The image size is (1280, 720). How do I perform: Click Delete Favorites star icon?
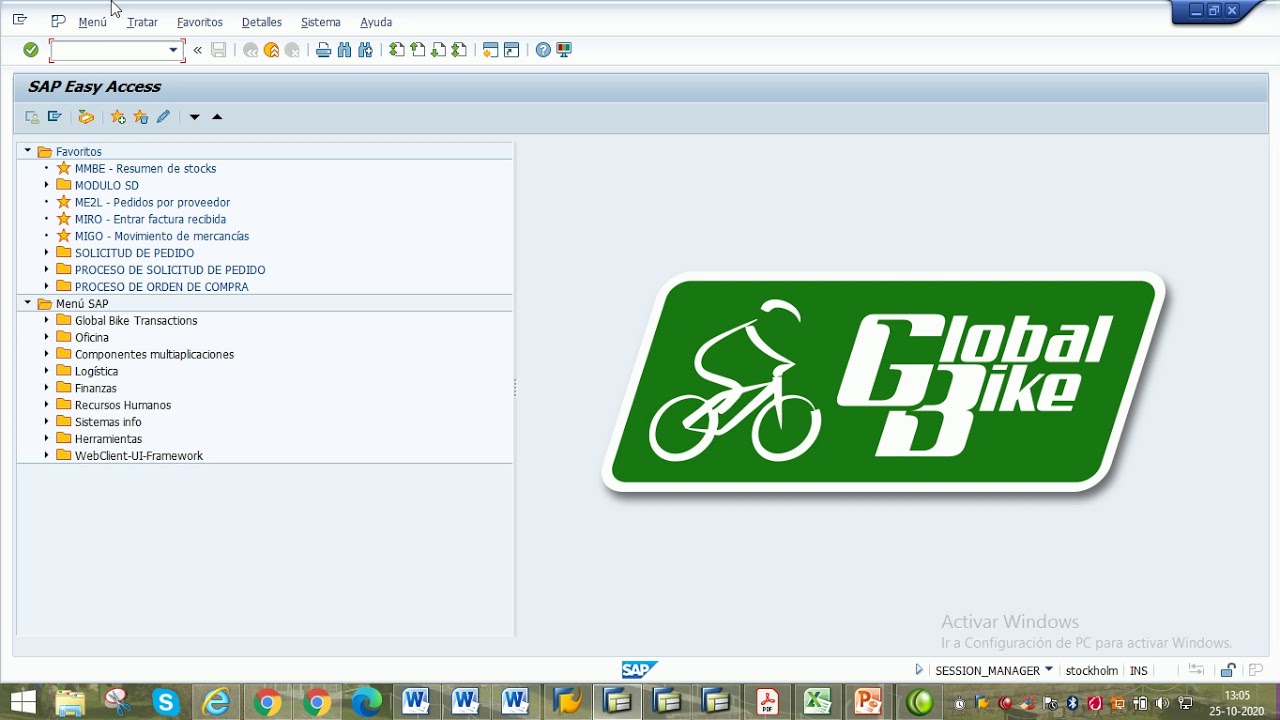[x=140, y=117]
